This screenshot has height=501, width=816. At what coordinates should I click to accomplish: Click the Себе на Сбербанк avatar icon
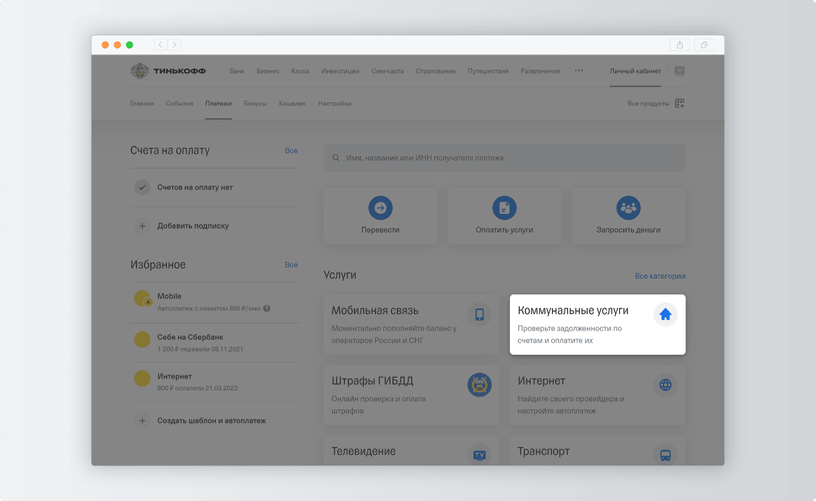pos(142,339)
